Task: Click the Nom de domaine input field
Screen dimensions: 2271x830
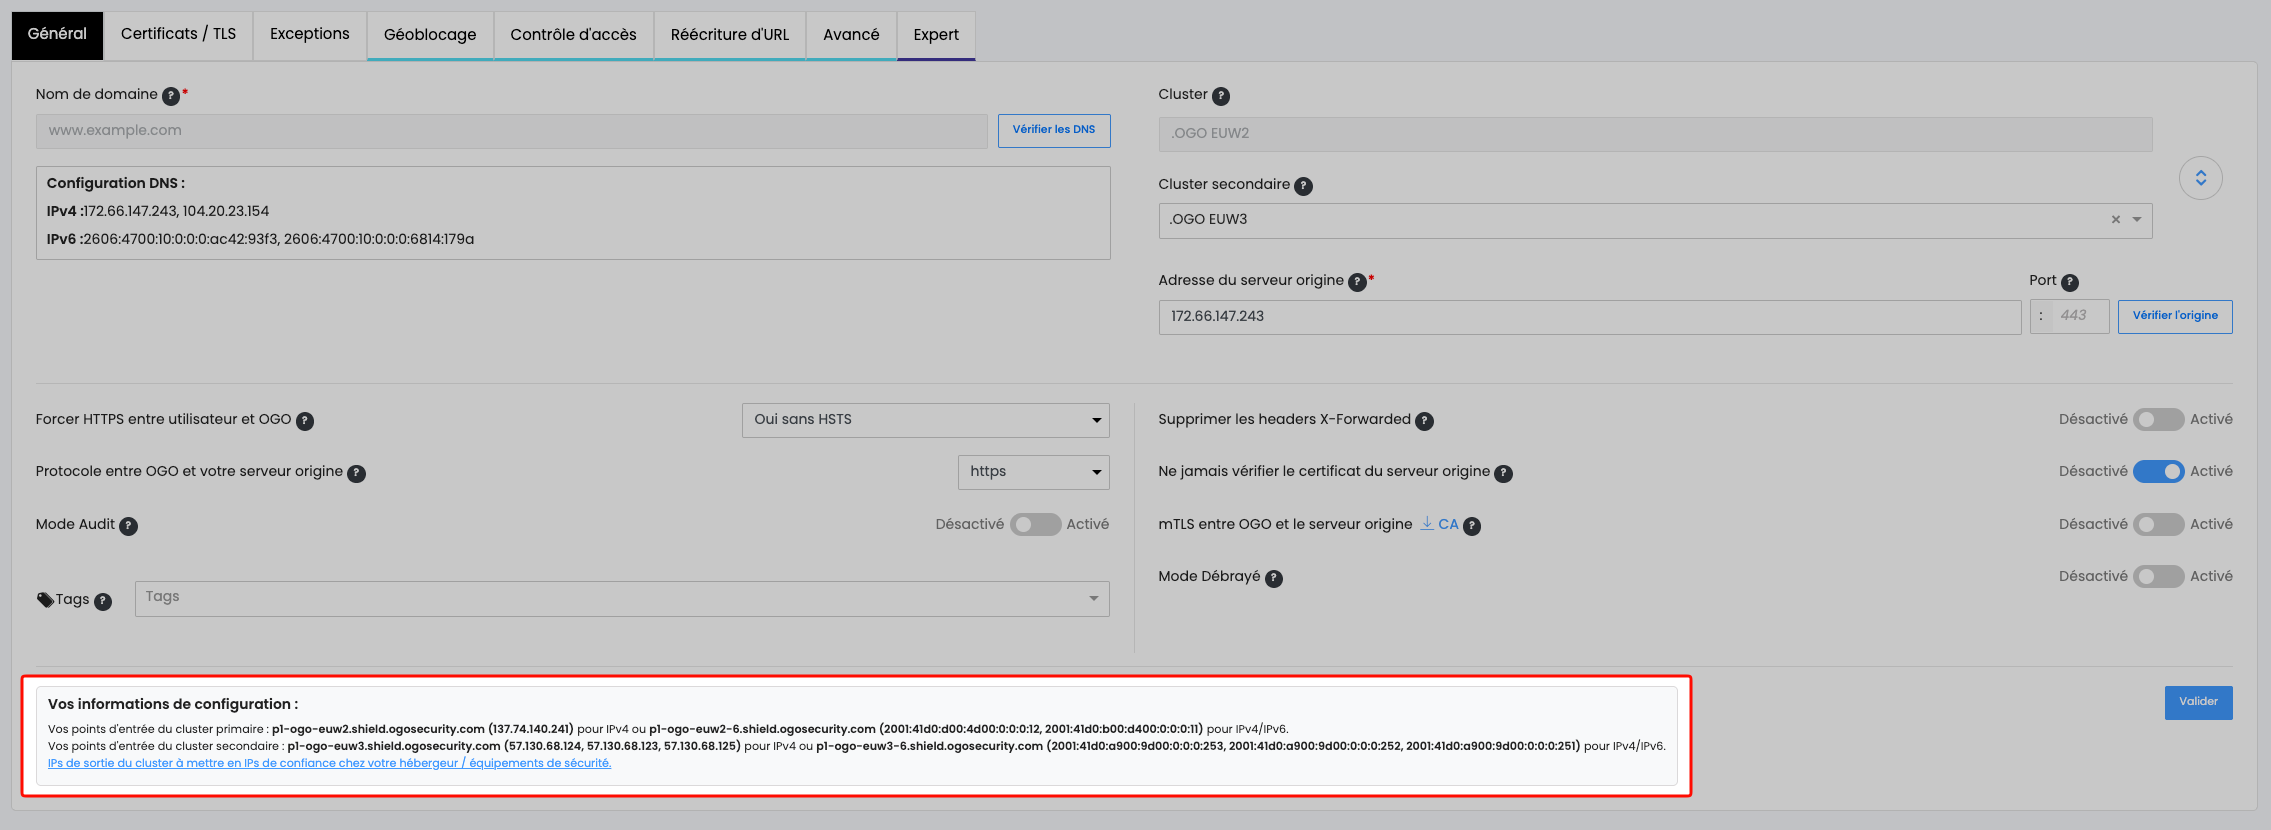Action: [x=512, y=131]
